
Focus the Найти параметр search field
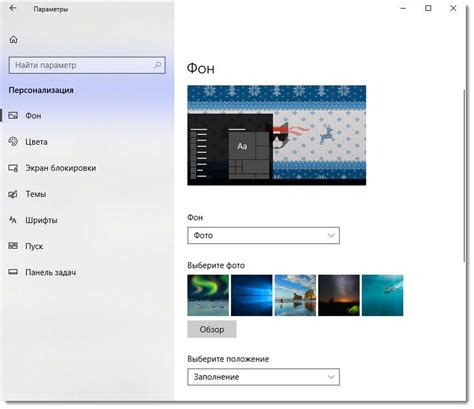click(x=87, y=65)
